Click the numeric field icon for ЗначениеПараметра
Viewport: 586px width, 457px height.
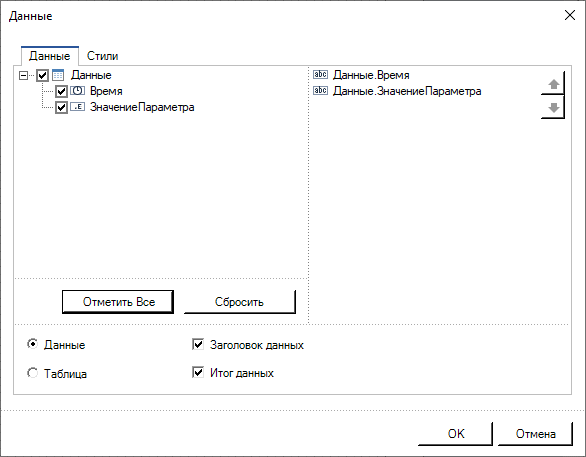click(x=77, y=107)
